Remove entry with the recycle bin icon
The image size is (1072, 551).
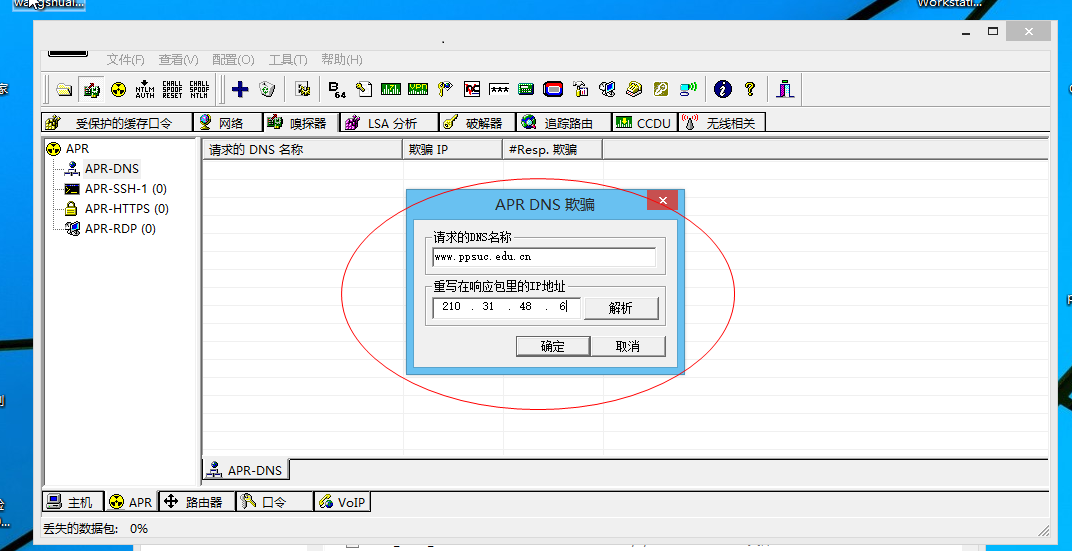267,89
